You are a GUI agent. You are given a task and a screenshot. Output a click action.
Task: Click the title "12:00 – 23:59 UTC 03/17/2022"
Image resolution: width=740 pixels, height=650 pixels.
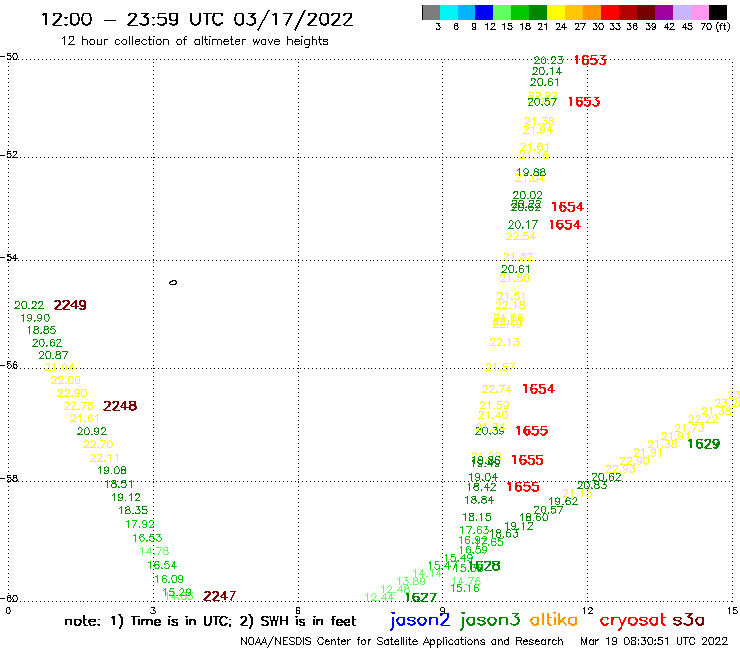click(x=197, y=20)
